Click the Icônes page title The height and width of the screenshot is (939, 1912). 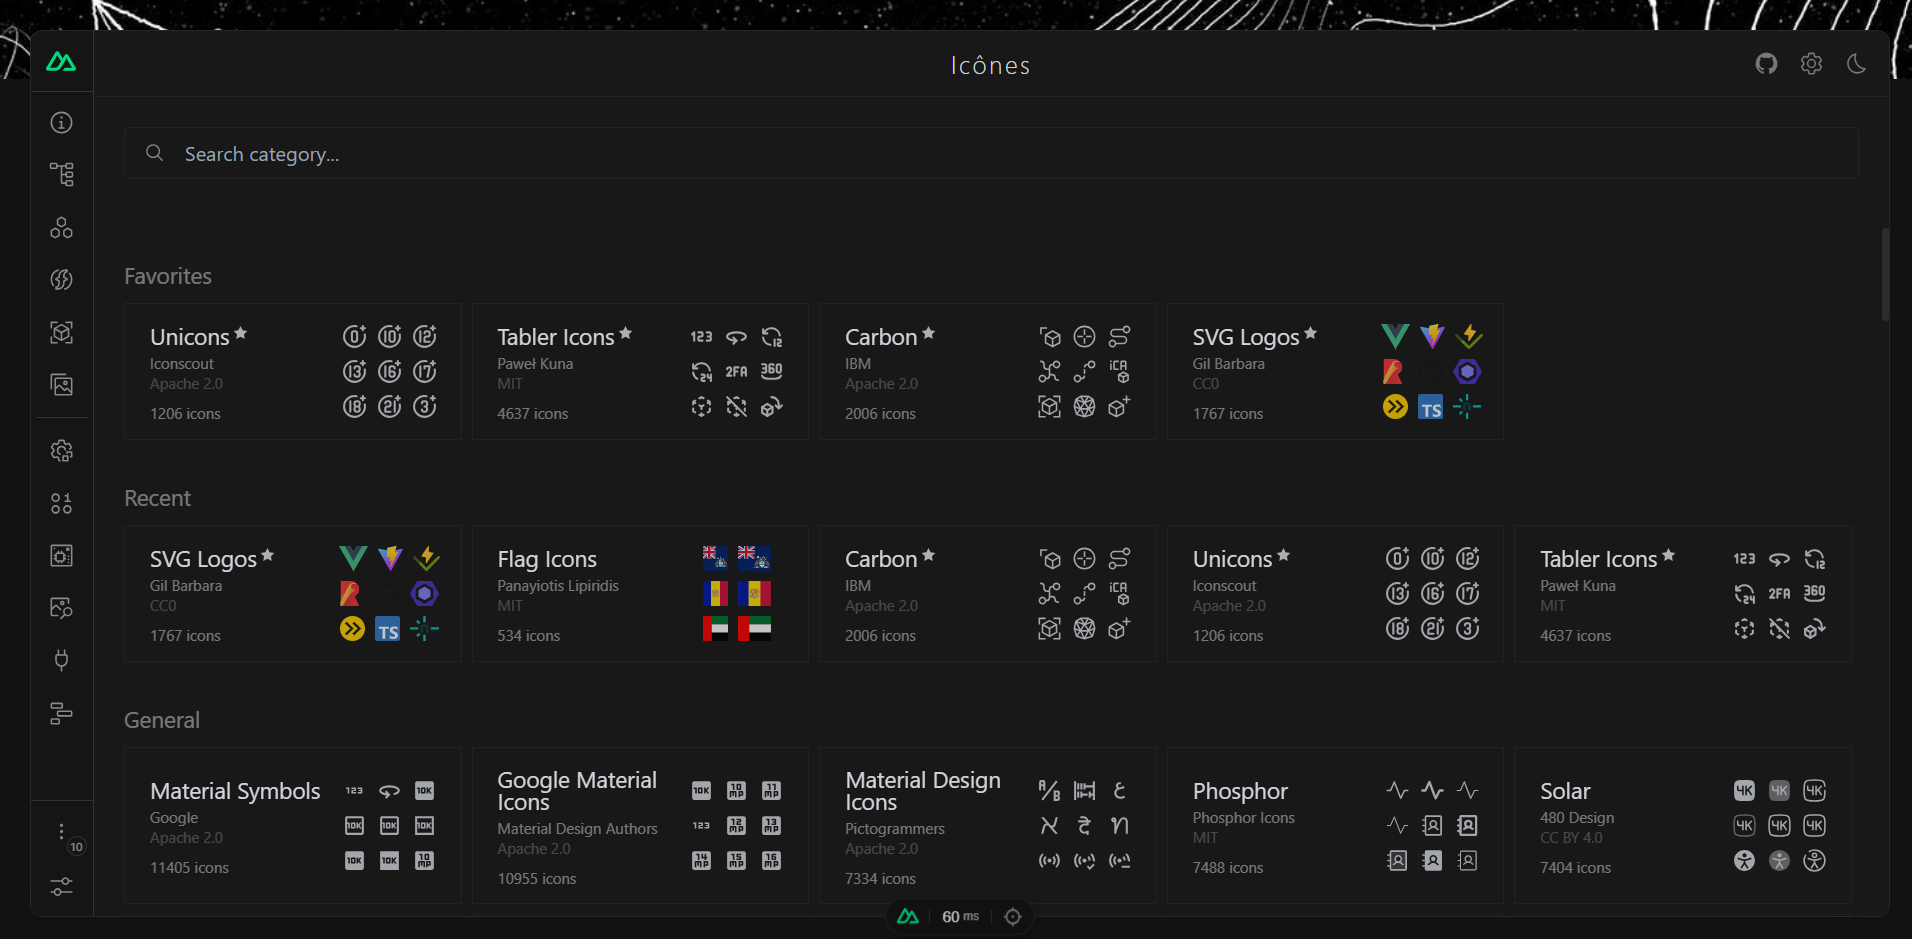coord(991,66)
